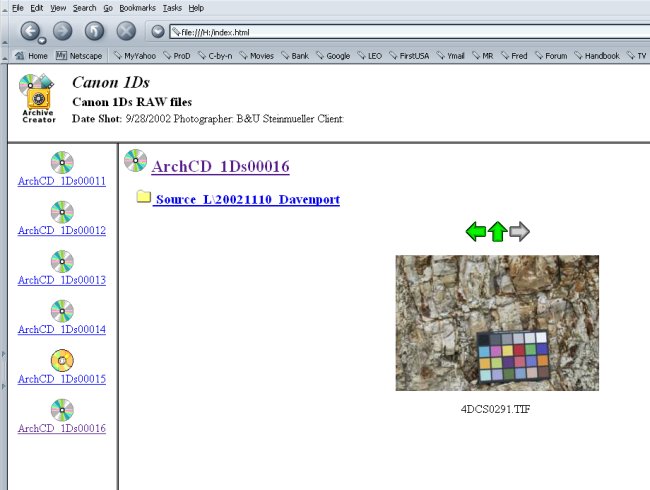Click the large CD icon beside ArchCD_1Ds00016 heading

pyautogui.click(x=136, y=160)
